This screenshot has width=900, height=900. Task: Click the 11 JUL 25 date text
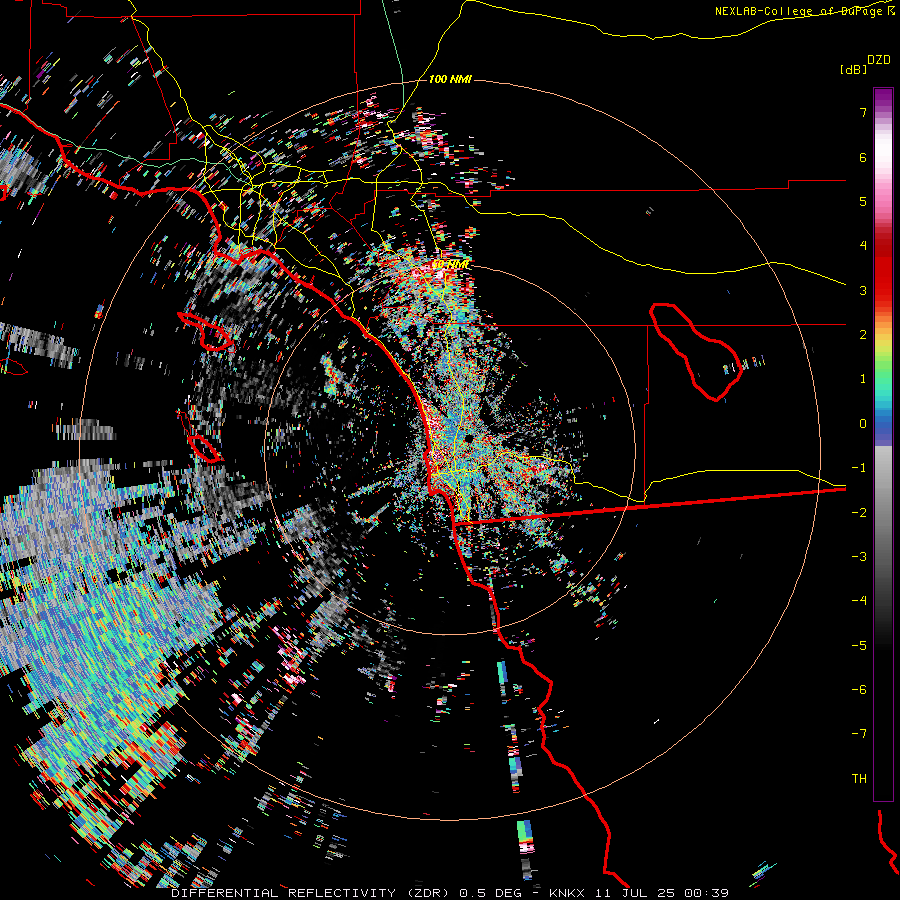(635, 893)
